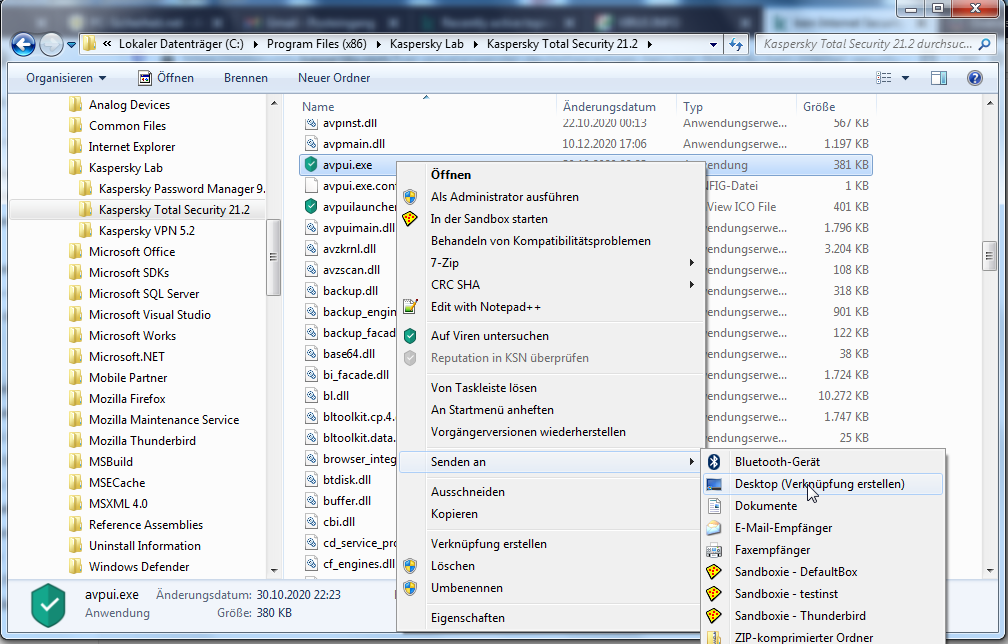Screen dimensions: 1008x644
Task: Select the buffer.dll file
Action: pos(346,501)
